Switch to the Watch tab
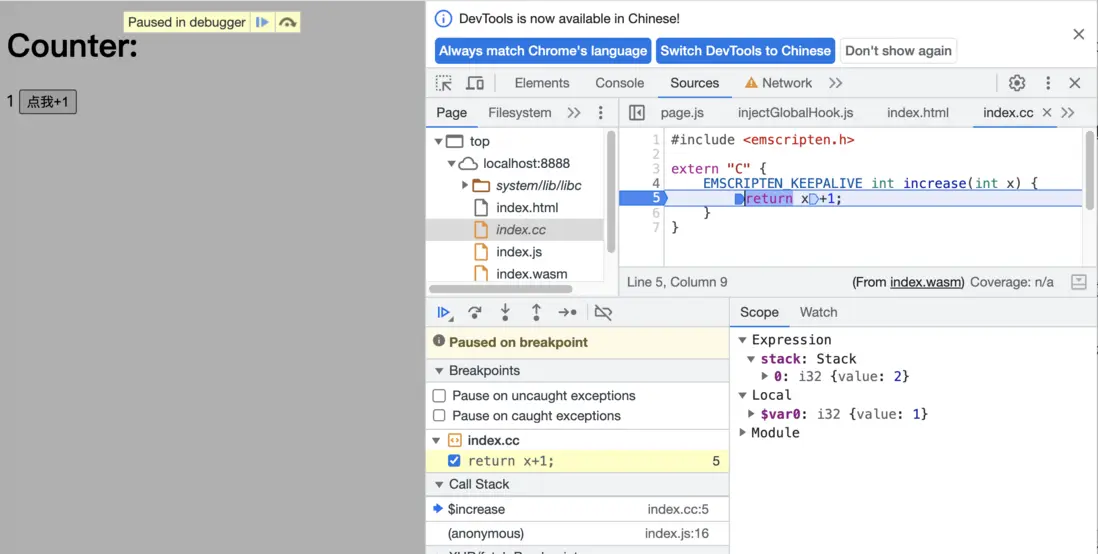The image size is (1098, 554). pyautogui.click(x=818, y=312)
